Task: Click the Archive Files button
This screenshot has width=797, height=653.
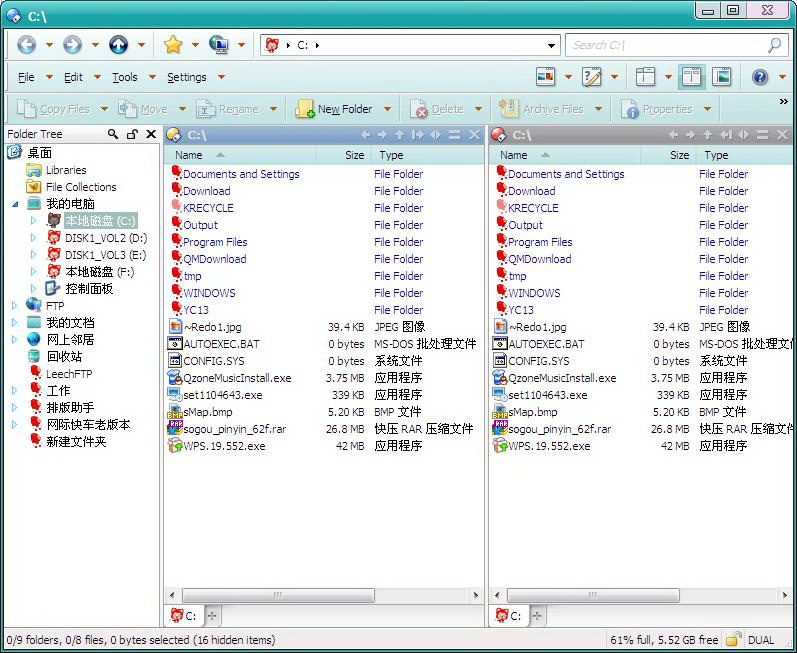Action: pyautogui.click(x=541, y=109)
